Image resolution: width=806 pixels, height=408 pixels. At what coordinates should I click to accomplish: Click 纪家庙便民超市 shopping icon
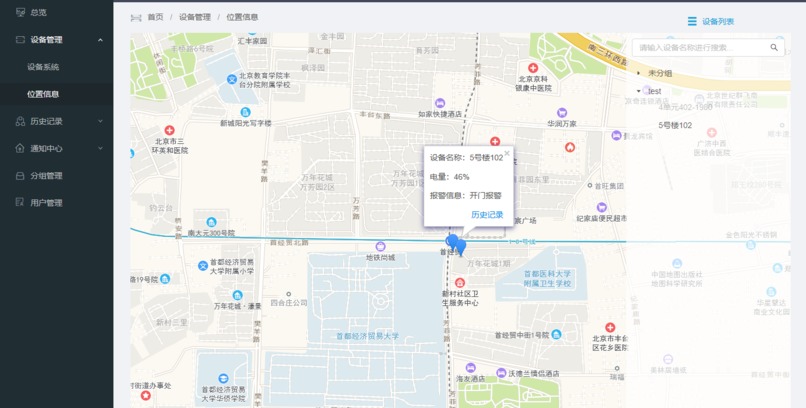coord(601,208)
